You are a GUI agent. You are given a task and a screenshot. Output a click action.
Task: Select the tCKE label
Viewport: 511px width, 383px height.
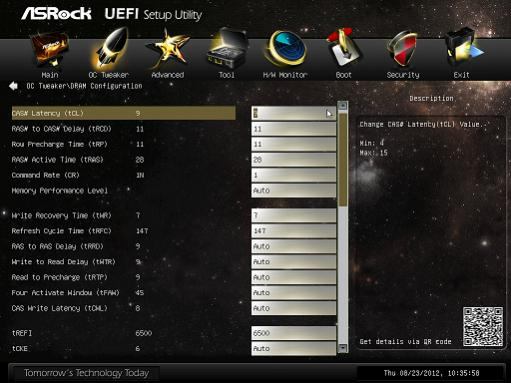pyautogui.click(x=20, y=348)
